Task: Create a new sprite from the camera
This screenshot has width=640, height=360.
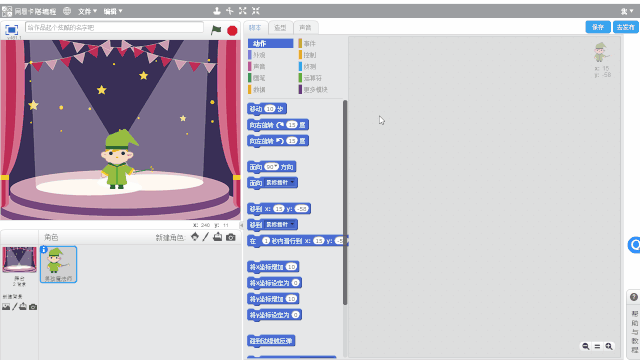Action: pyautogui.click(x=231, y=237)
